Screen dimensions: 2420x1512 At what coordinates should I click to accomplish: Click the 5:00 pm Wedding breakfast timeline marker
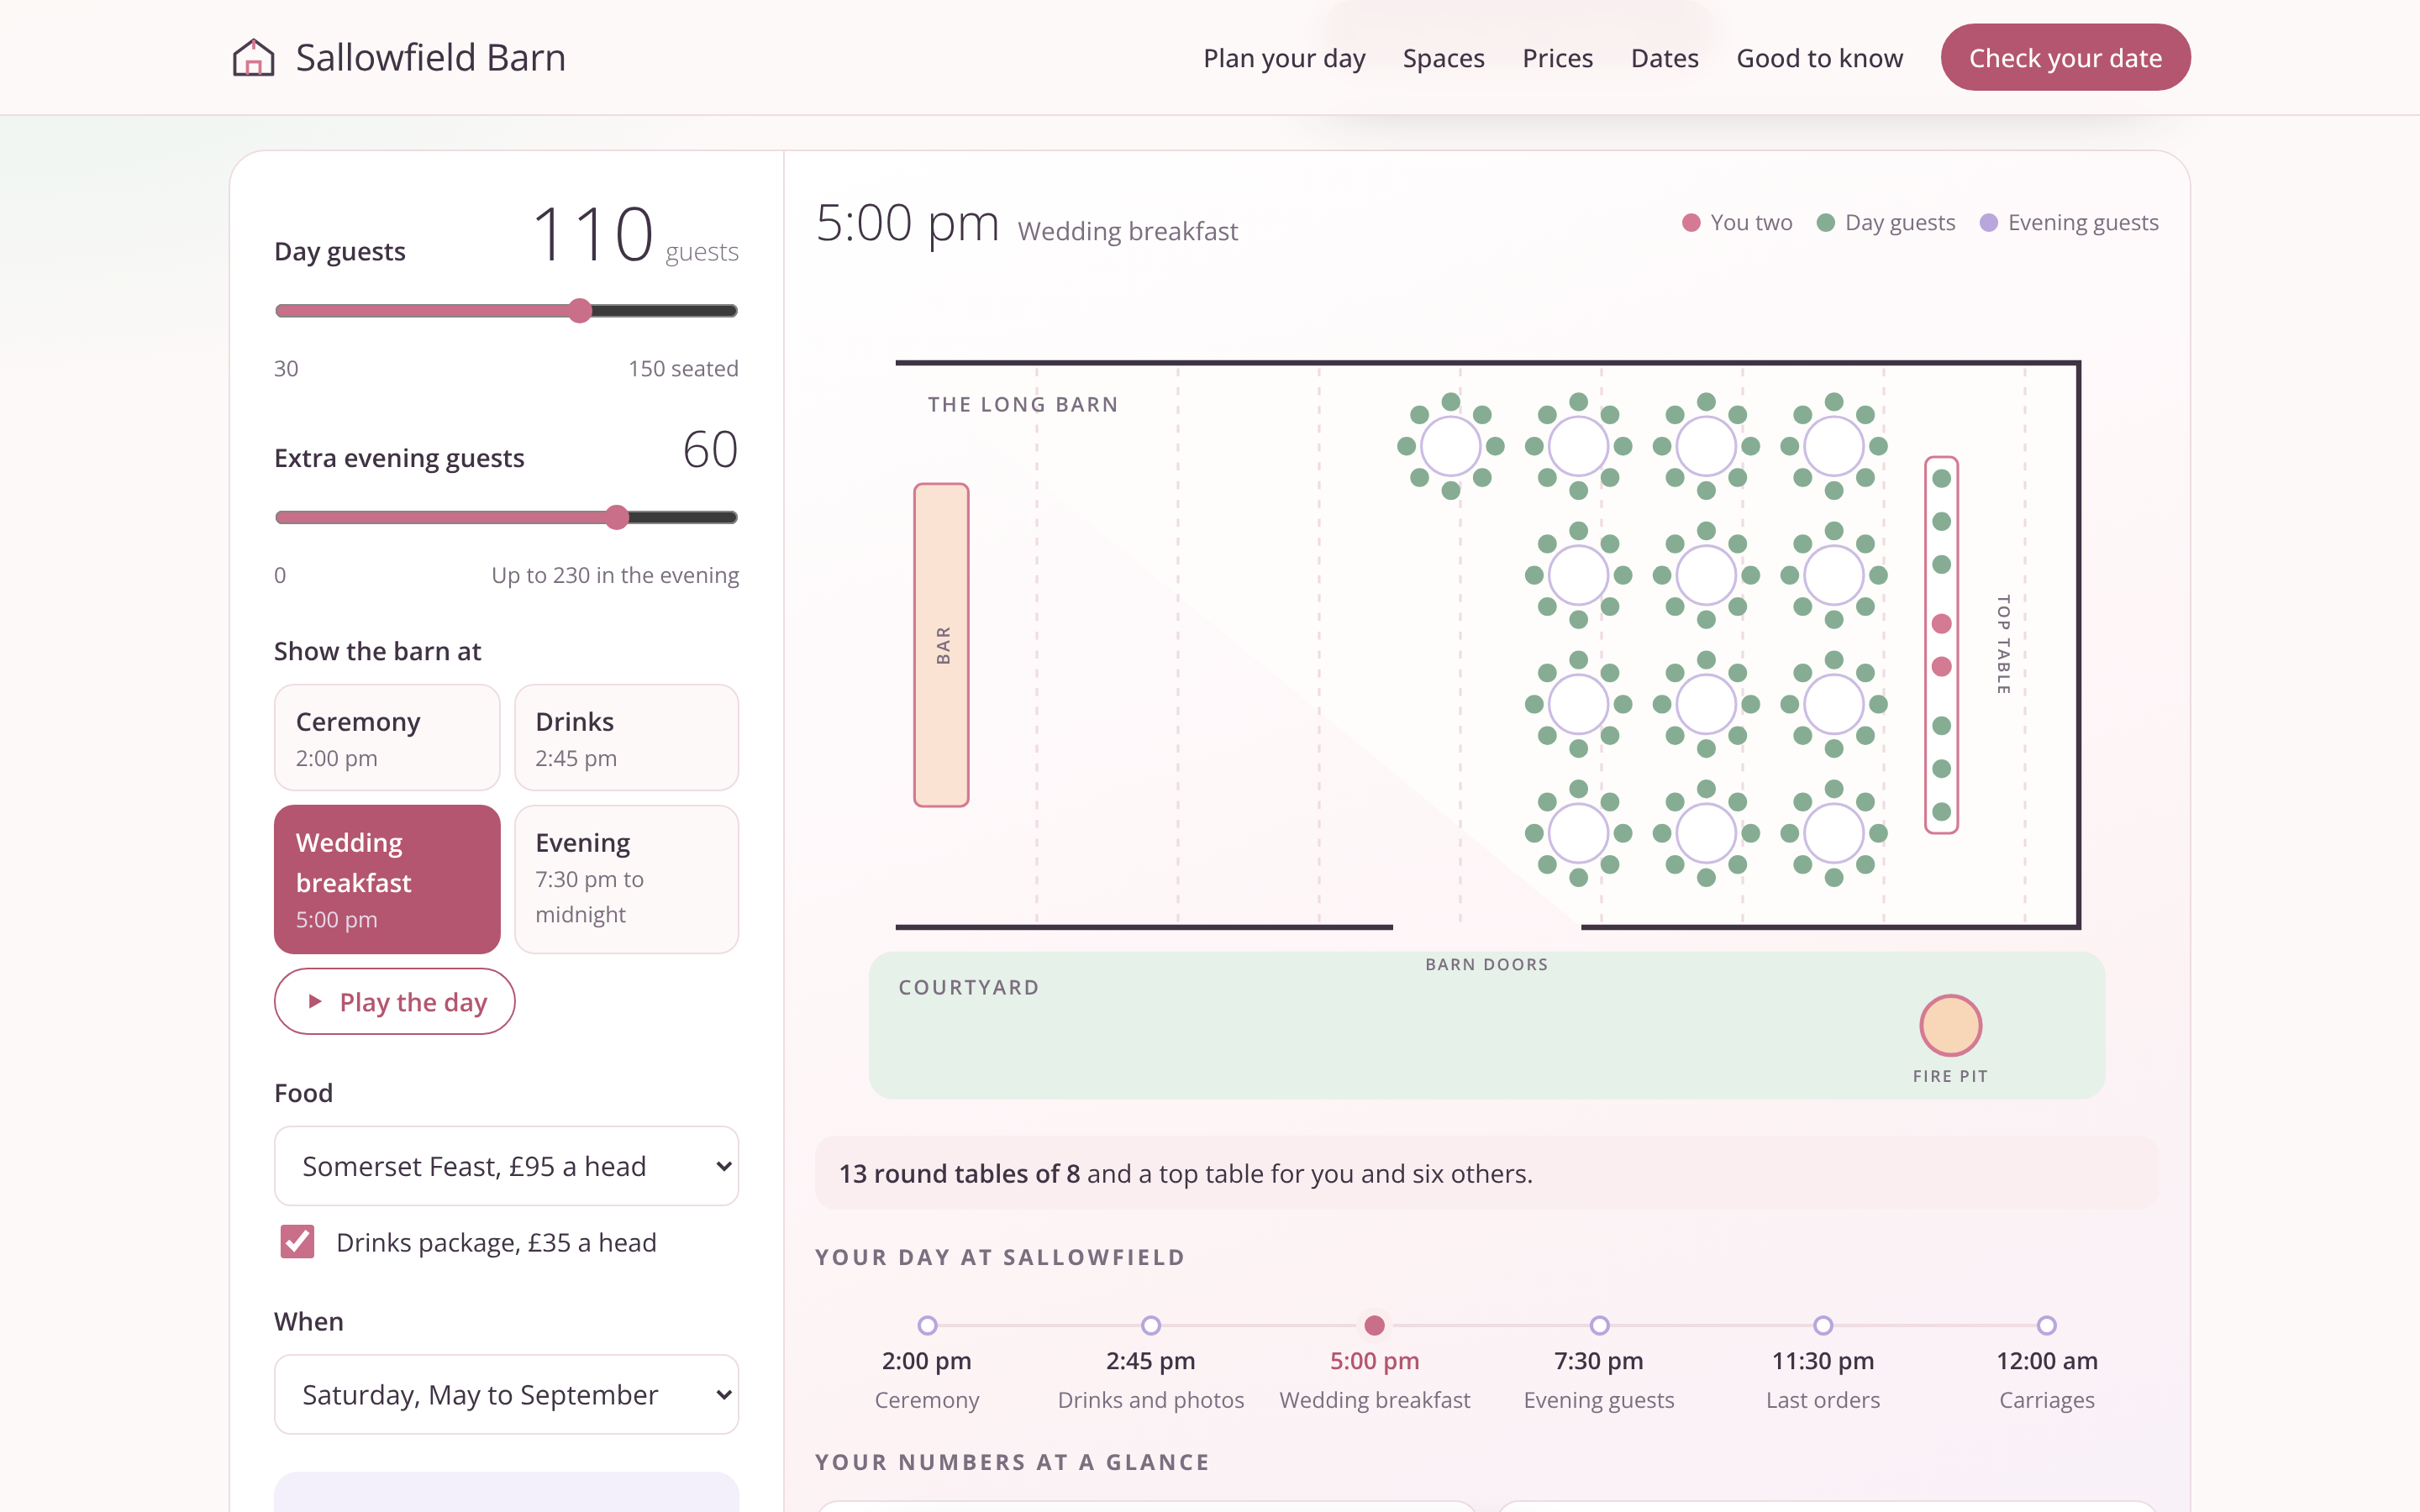[x=1375, y=1325]
